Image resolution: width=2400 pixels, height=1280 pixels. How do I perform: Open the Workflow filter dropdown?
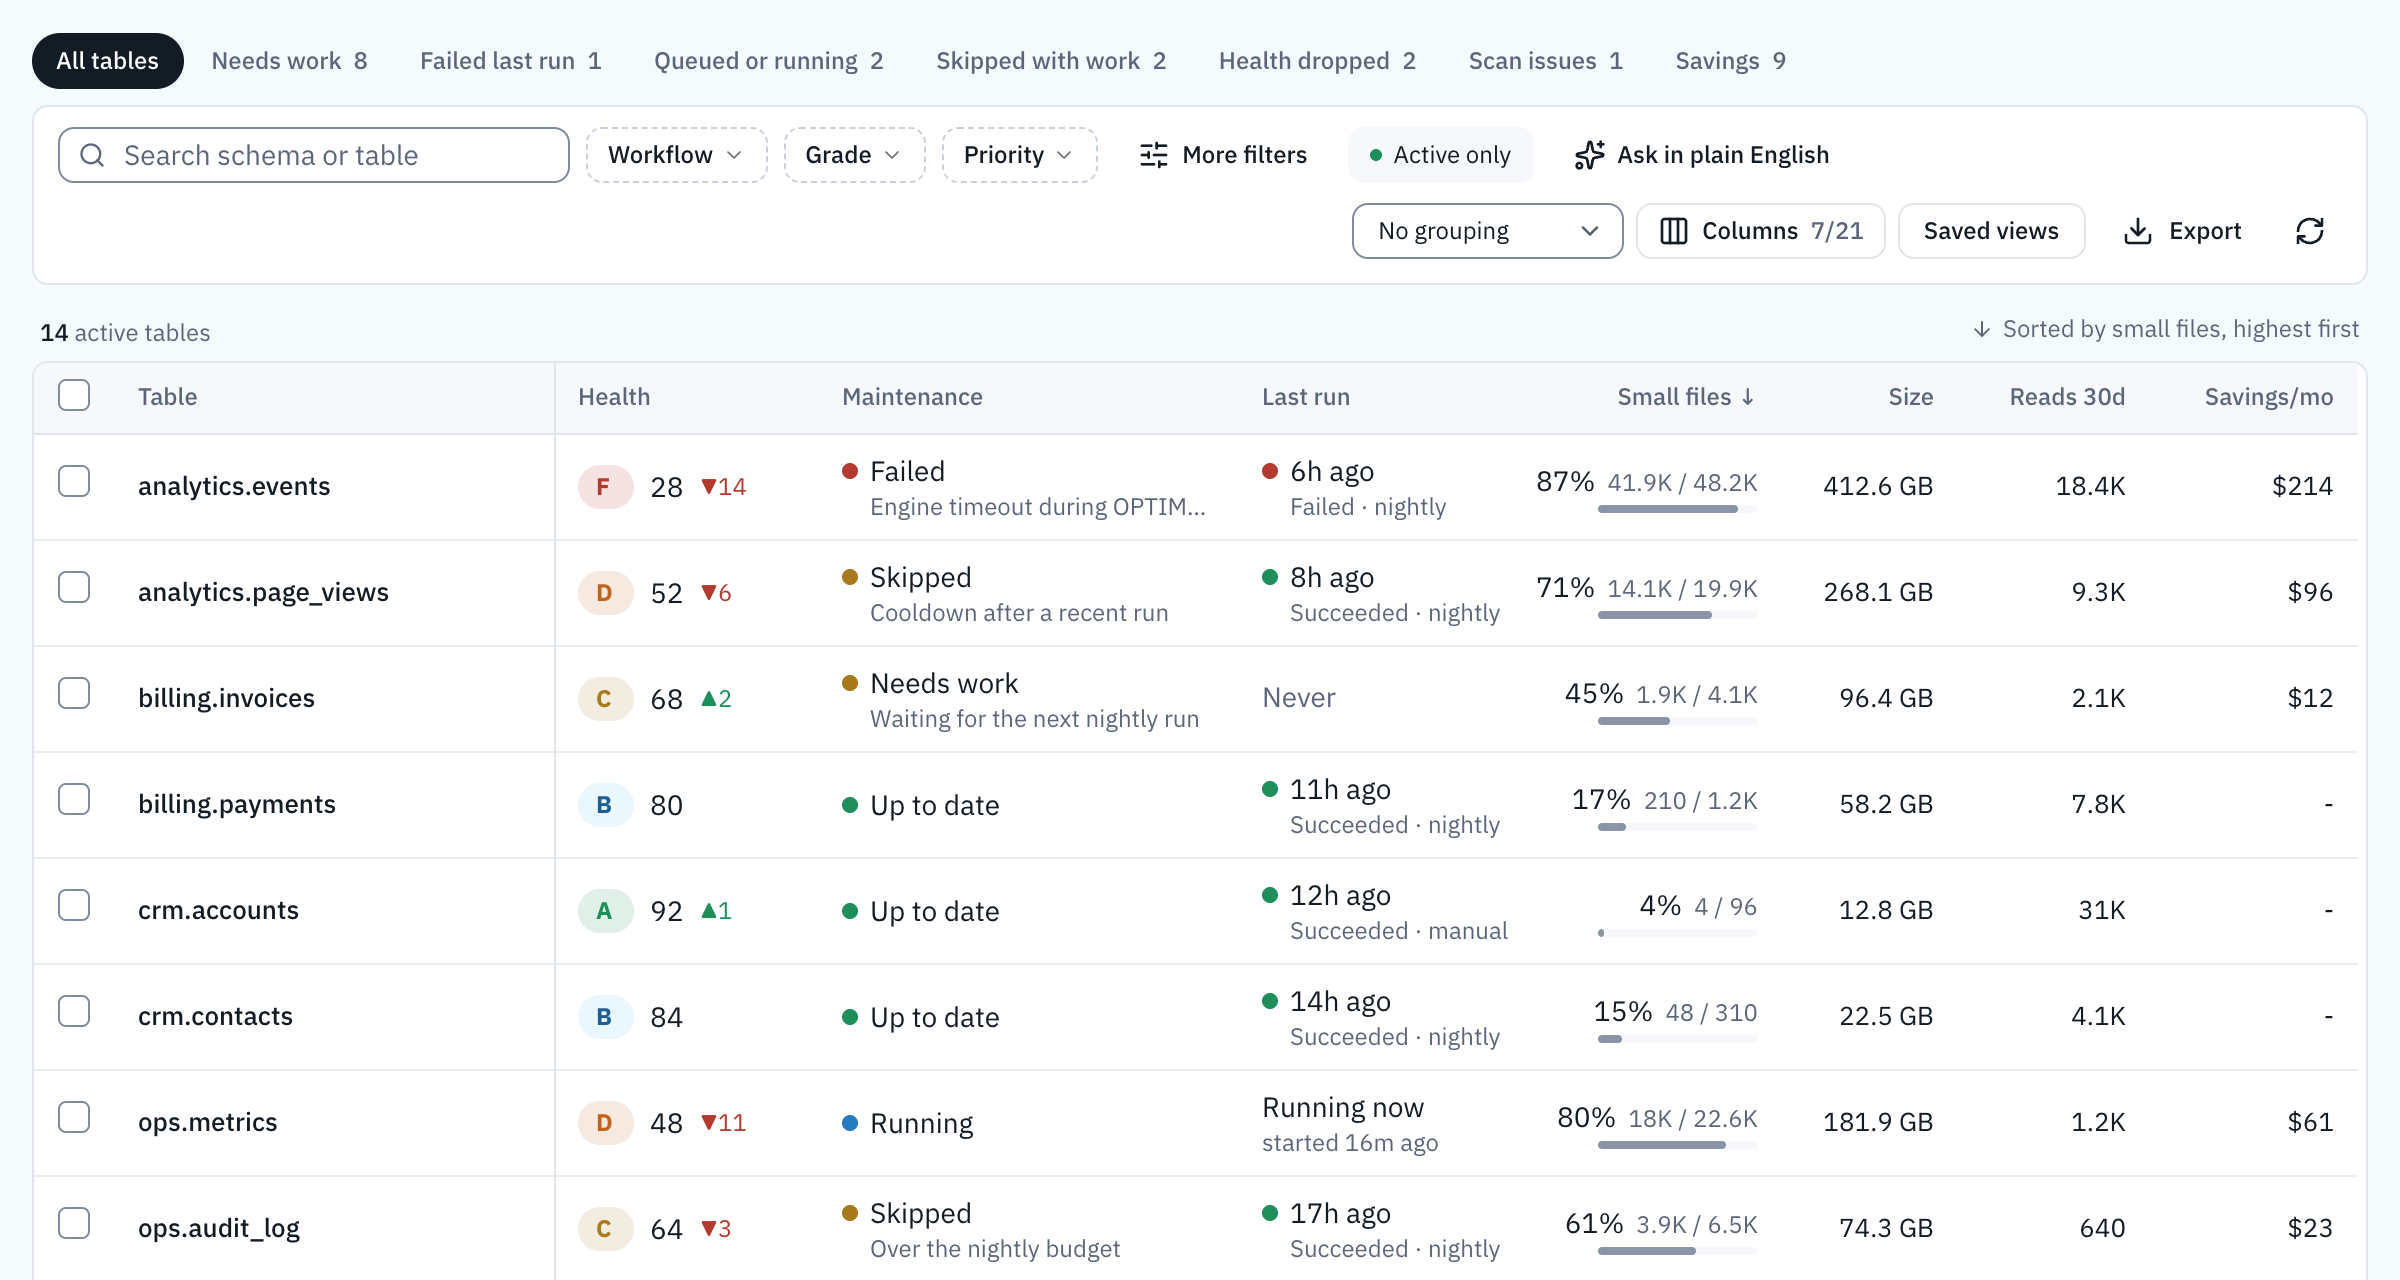pos(676,155)
